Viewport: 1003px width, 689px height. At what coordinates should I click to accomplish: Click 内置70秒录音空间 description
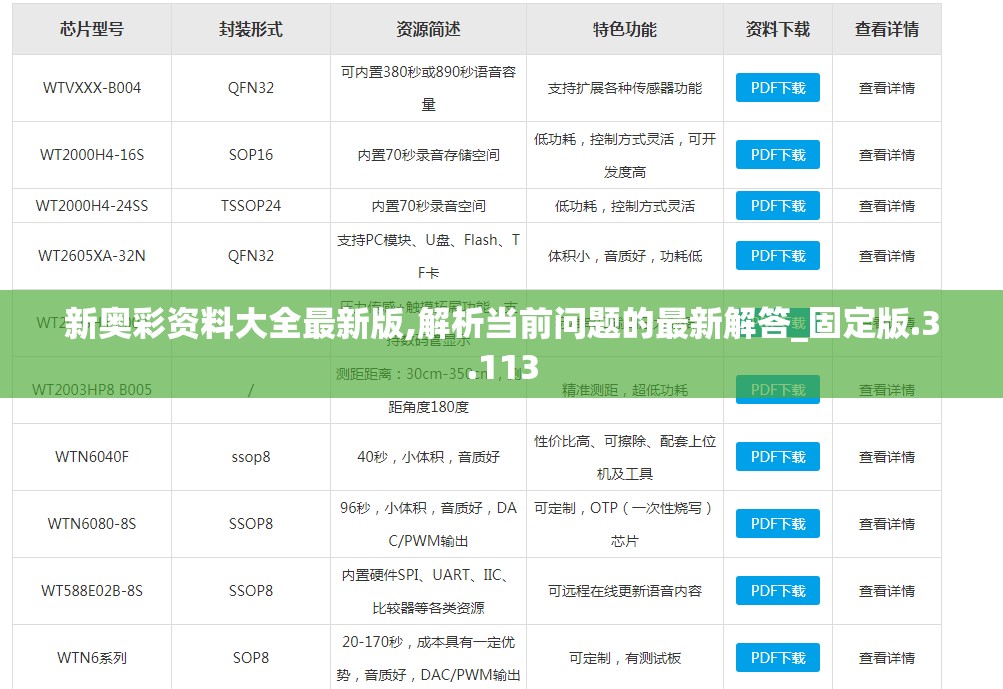coord(428,206)
